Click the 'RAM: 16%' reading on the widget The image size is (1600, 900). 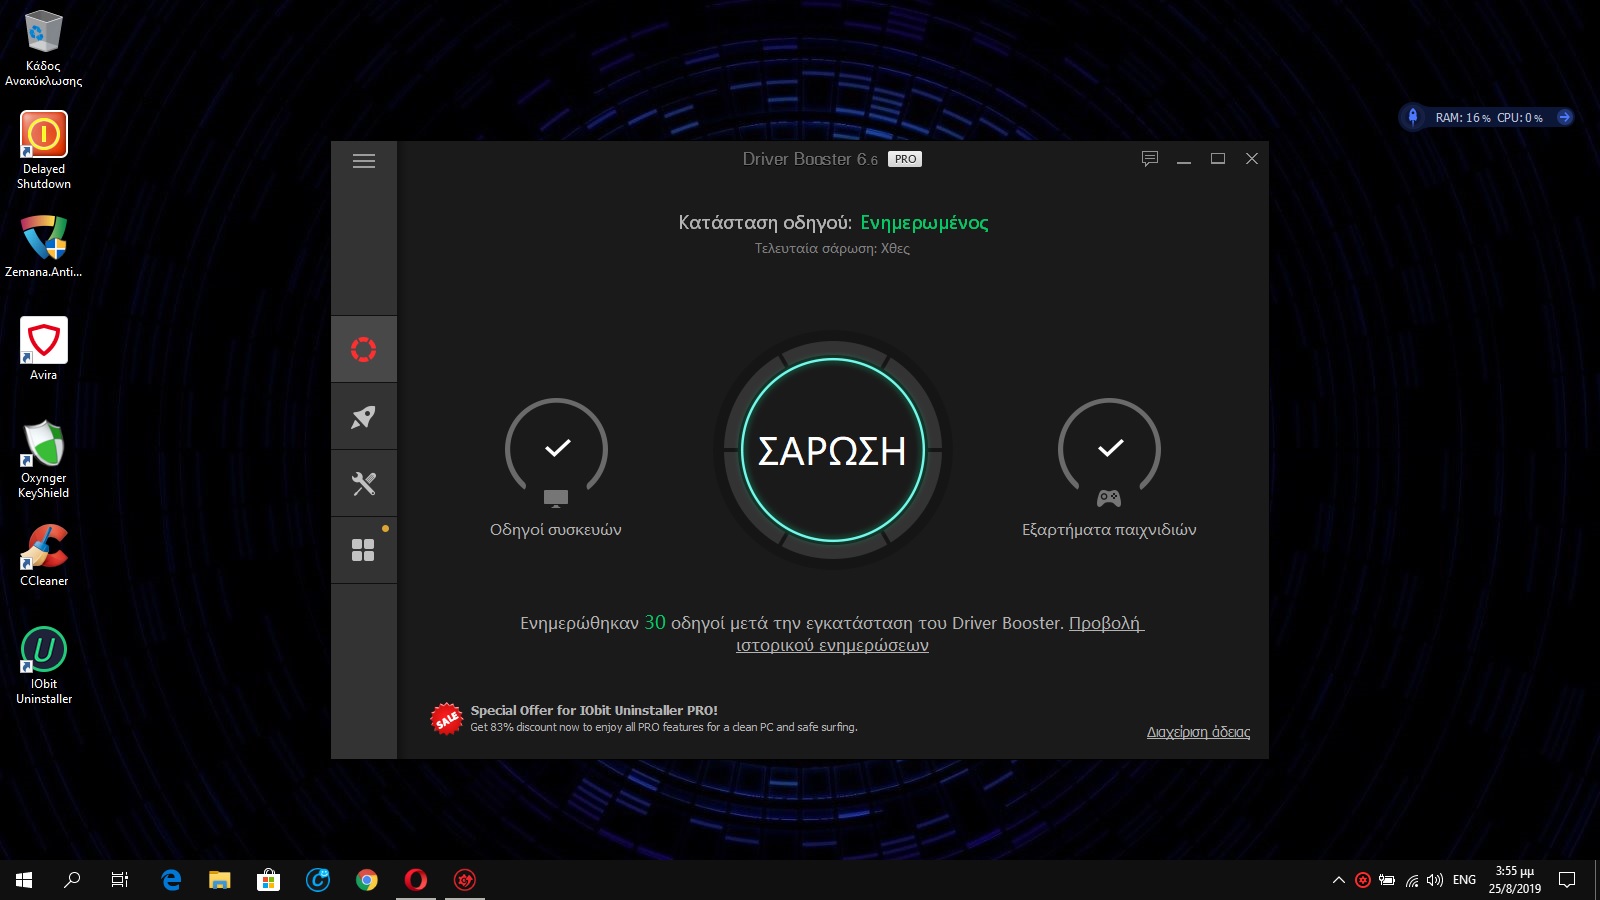(1463, 118)
